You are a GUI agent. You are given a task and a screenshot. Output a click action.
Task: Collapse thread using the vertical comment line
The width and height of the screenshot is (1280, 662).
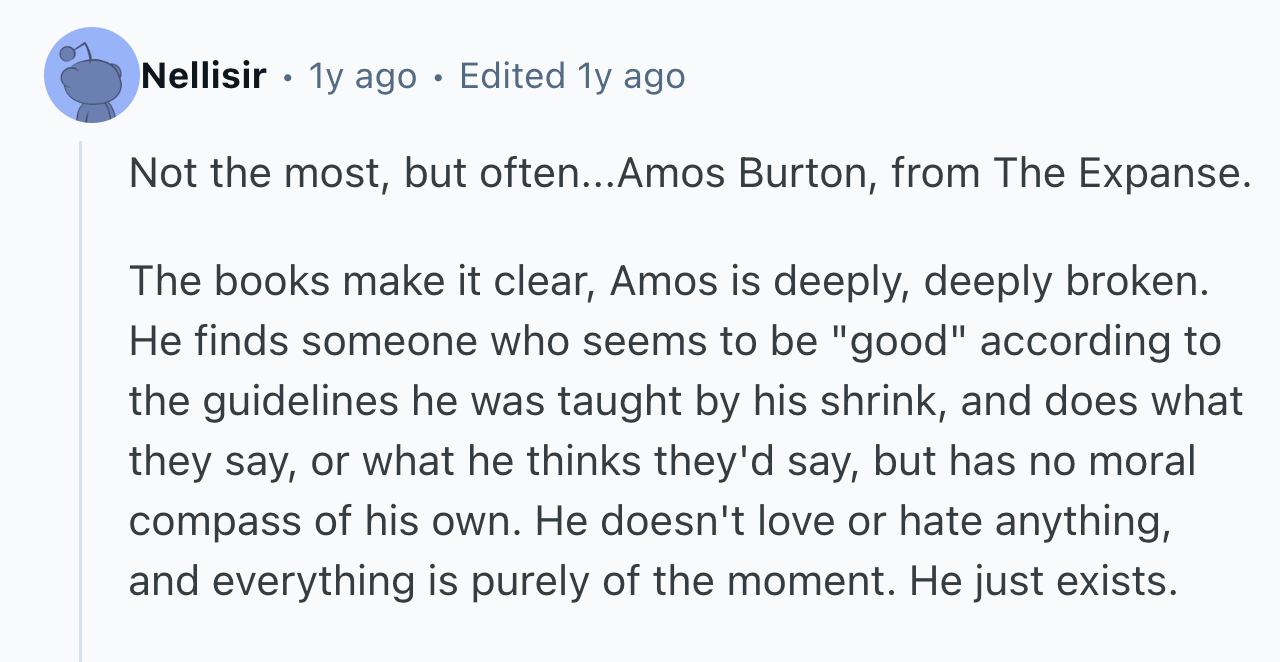click(x=81, y=400)
